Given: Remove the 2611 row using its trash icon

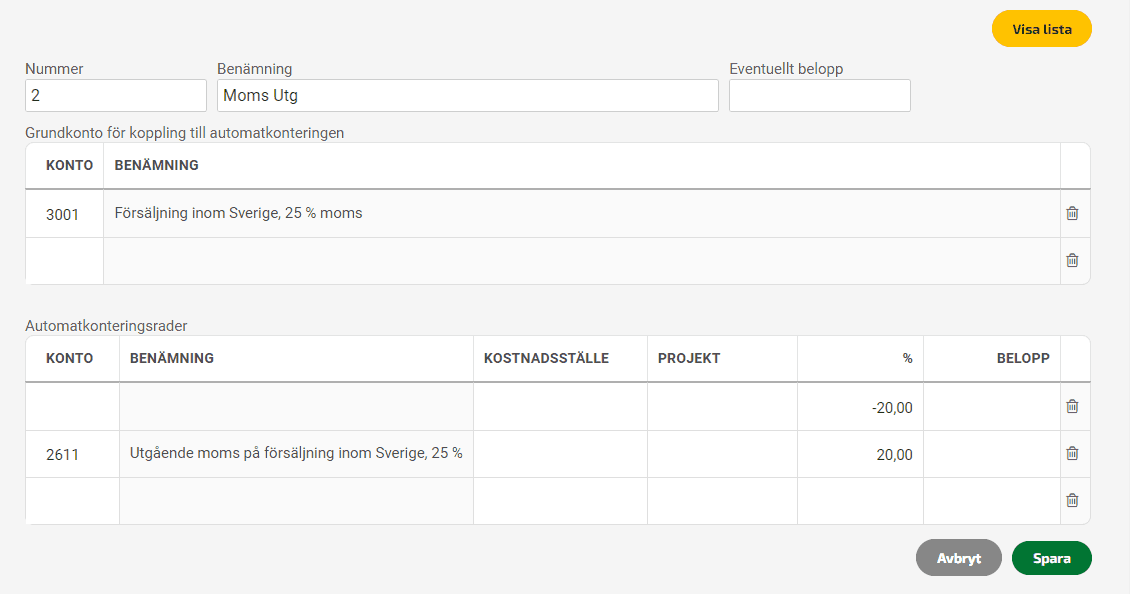Looking at the screenshot, I should coord(1072,453).
